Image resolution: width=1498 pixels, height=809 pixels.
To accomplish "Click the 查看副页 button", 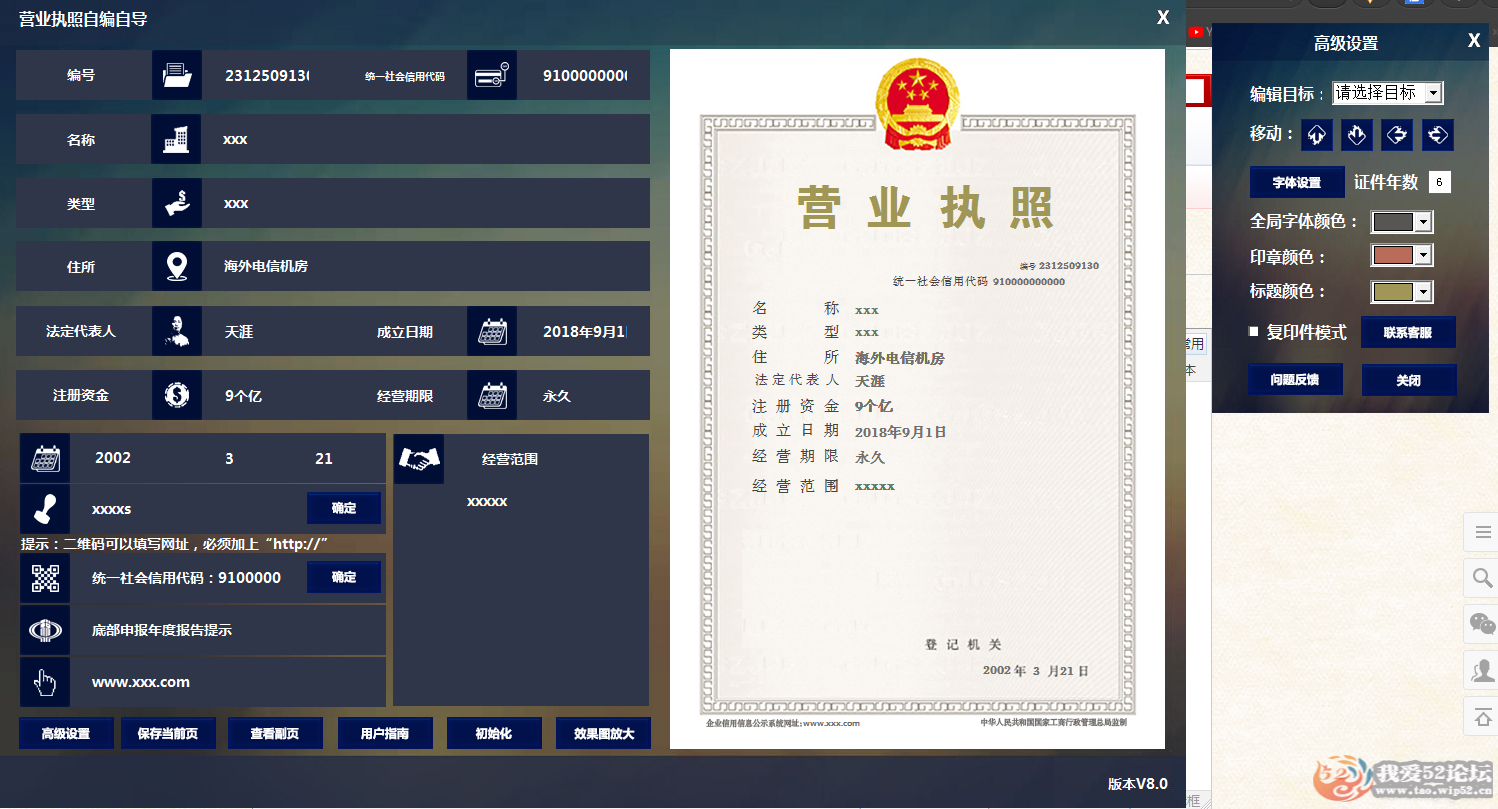I will (275, 733).
